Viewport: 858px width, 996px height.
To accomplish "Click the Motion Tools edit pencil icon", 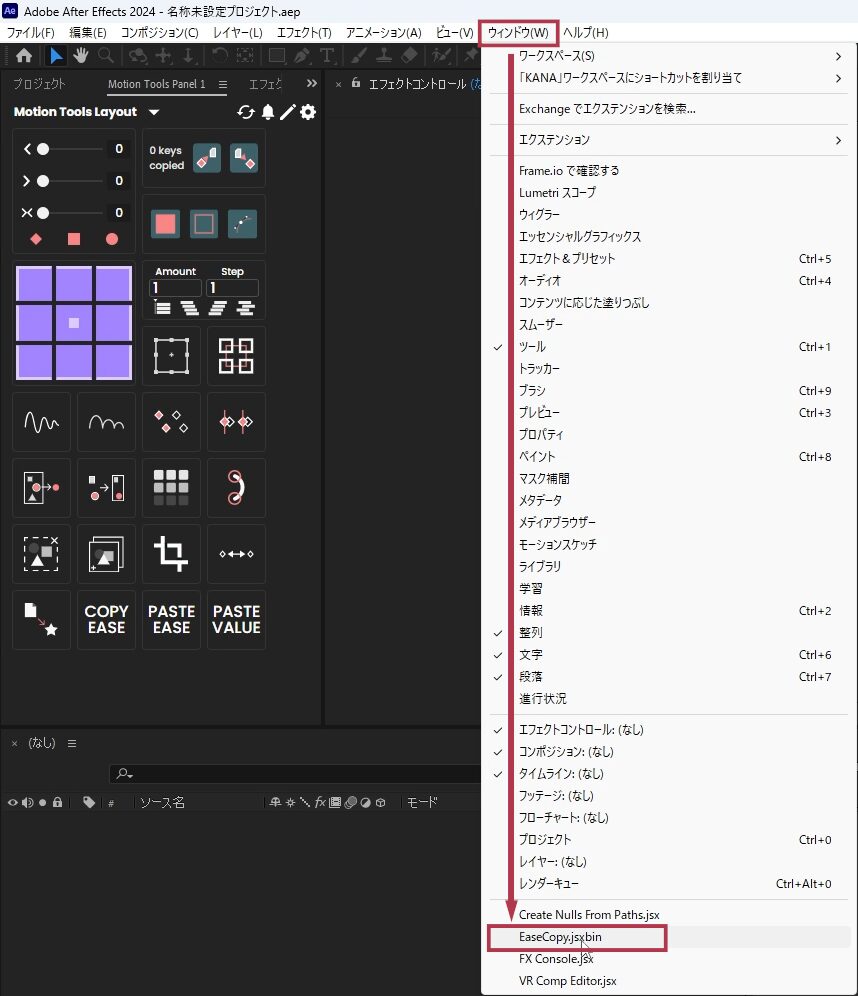I will click(x=288, y=112).
